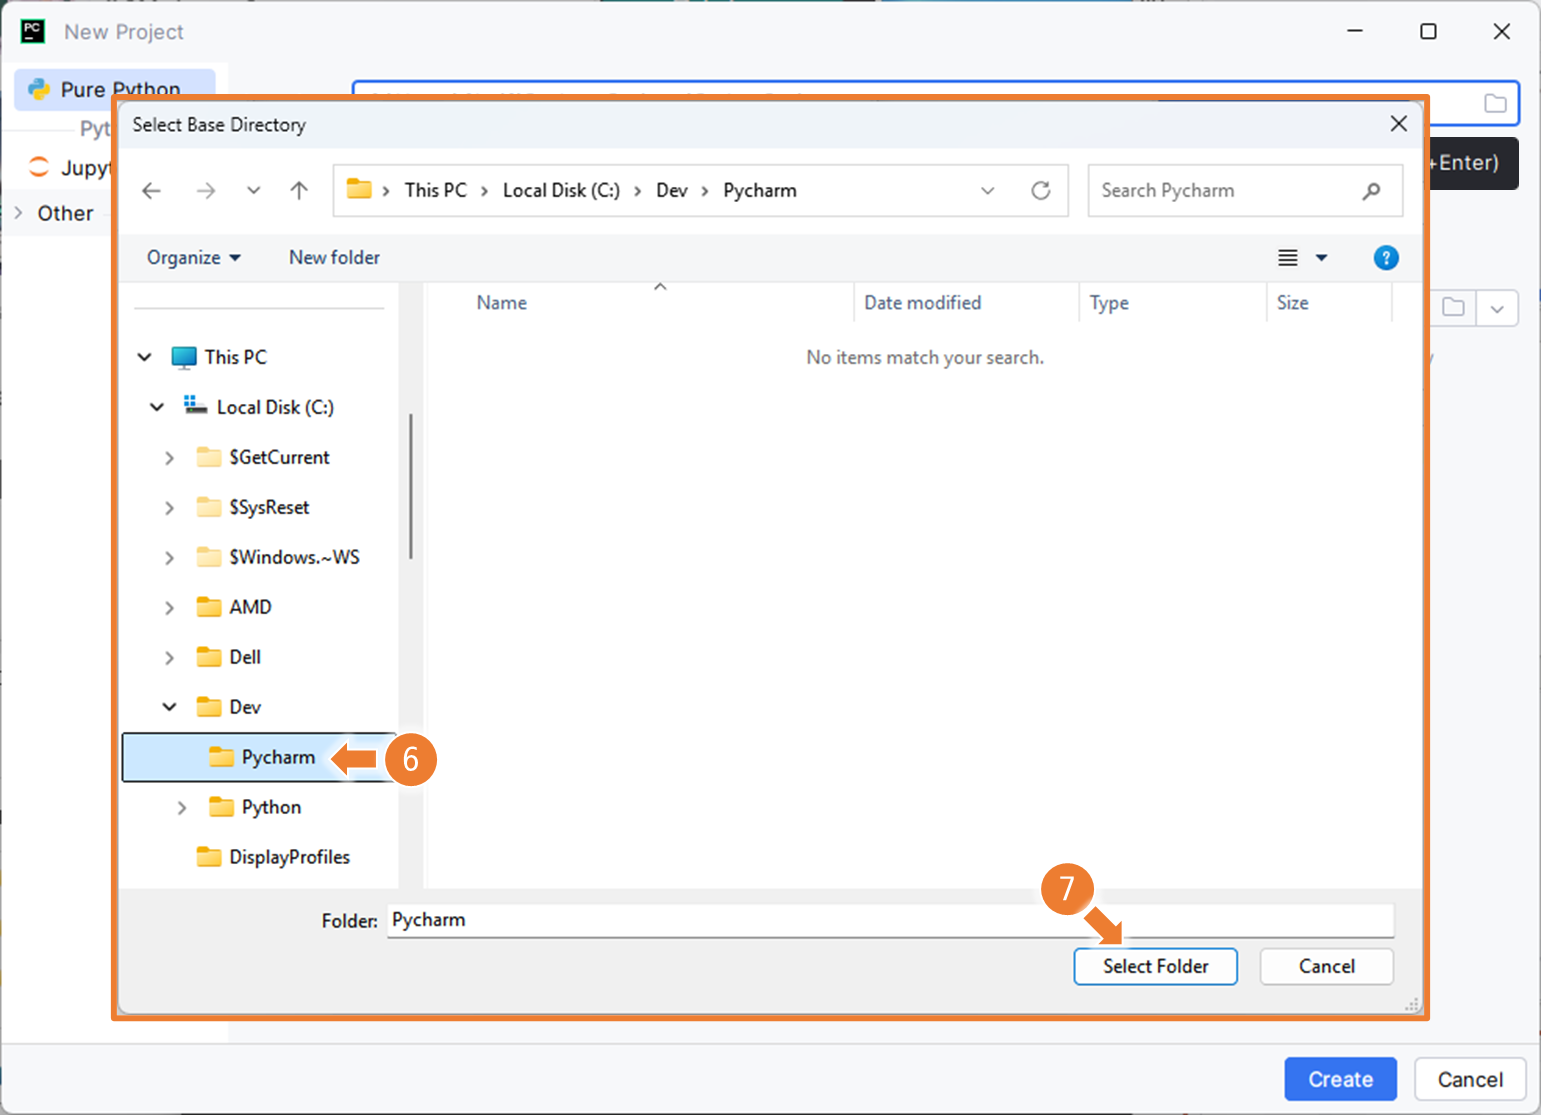
Task: Expand the $GetCurrent folder
Action: pyautogui.click(x=169, y=457)
